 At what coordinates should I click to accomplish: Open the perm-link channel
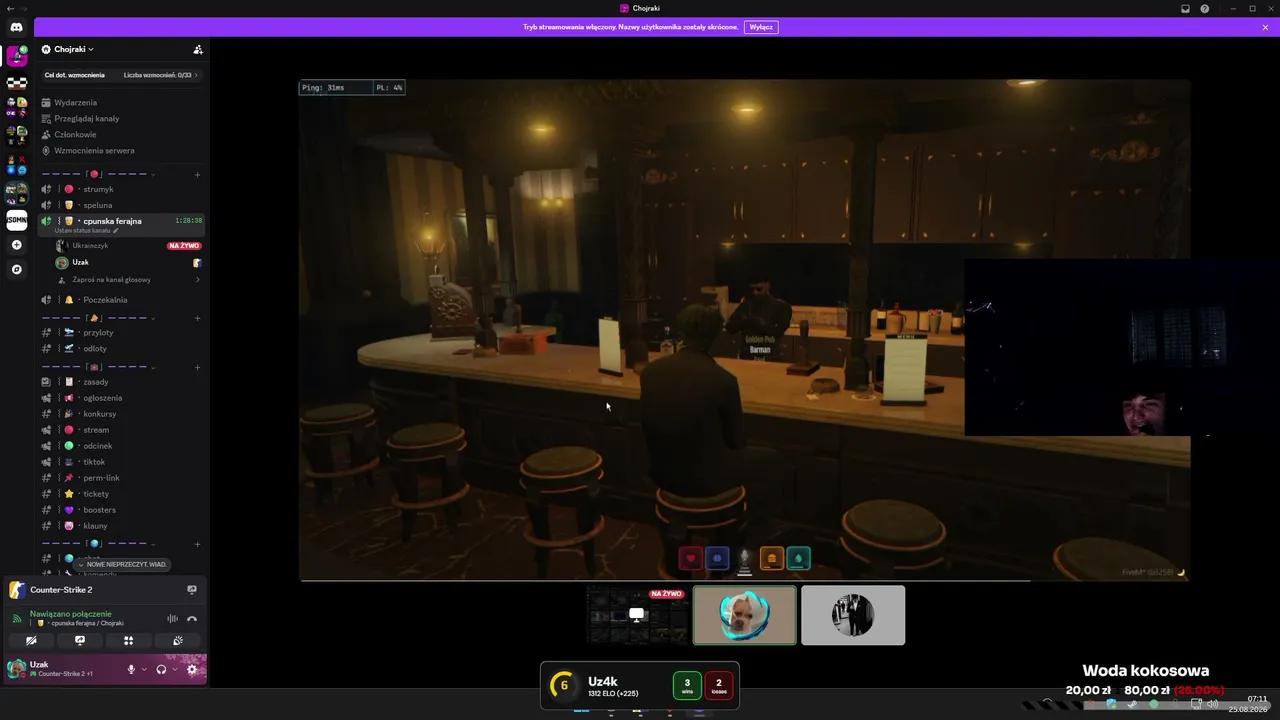121,478
